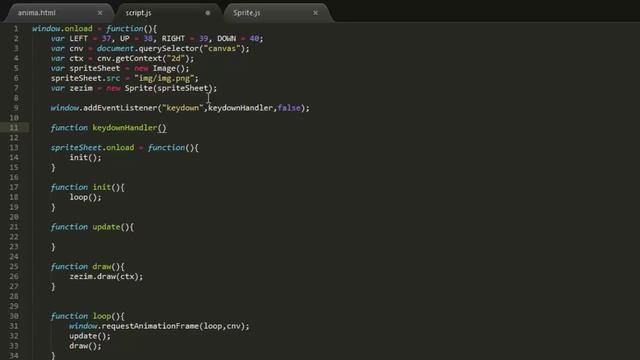The height and width of the screenshot is (360, 640).
Task: Close the anima.html tab
Action: 100,13
